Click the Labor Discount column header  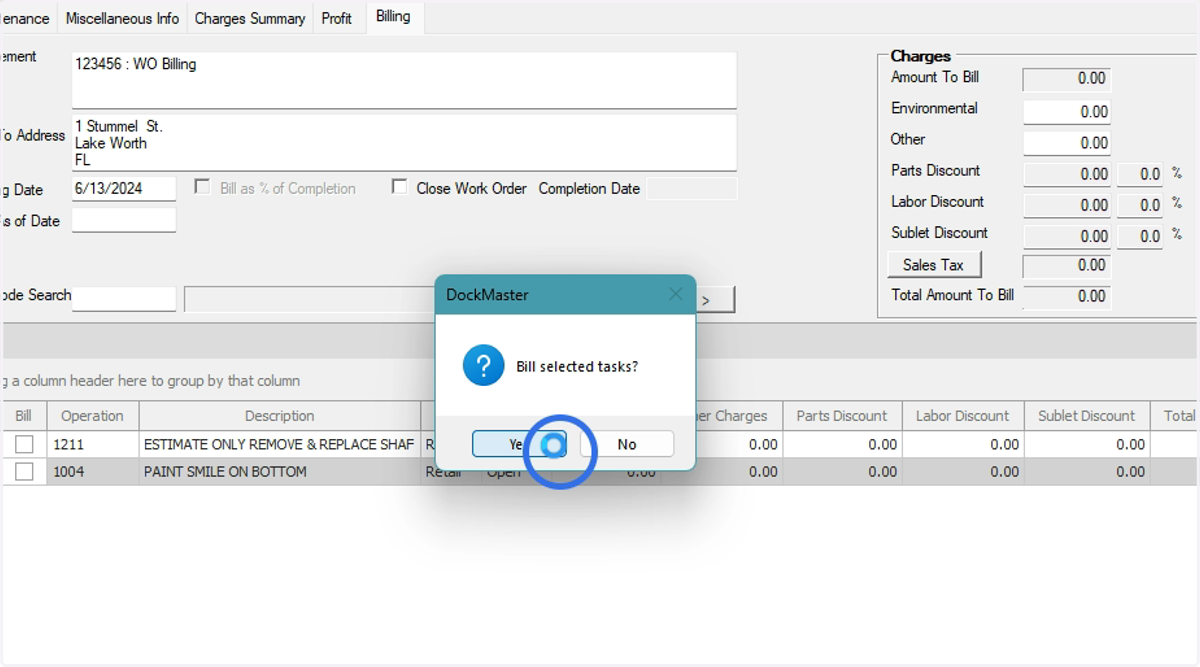click(x=963, y=416)
